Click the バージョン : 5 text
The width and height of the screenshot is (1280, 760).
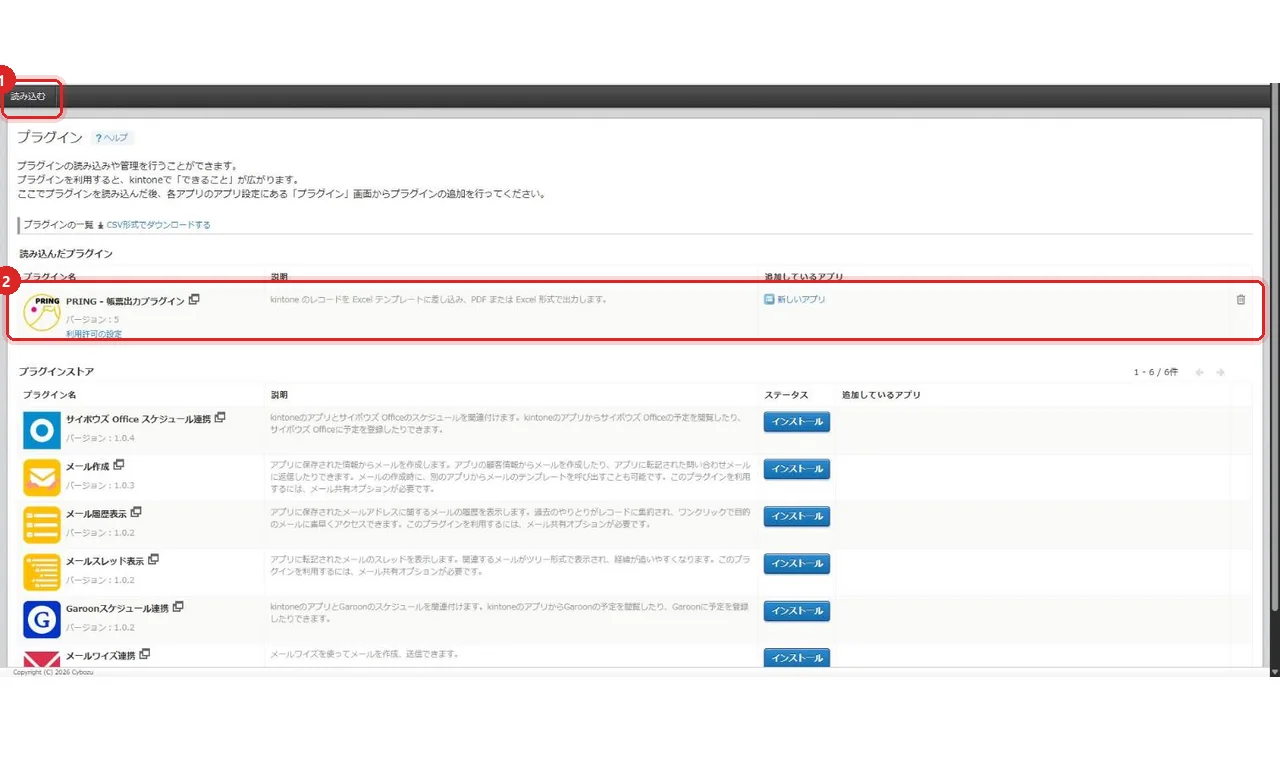click(x=92, y=319)
